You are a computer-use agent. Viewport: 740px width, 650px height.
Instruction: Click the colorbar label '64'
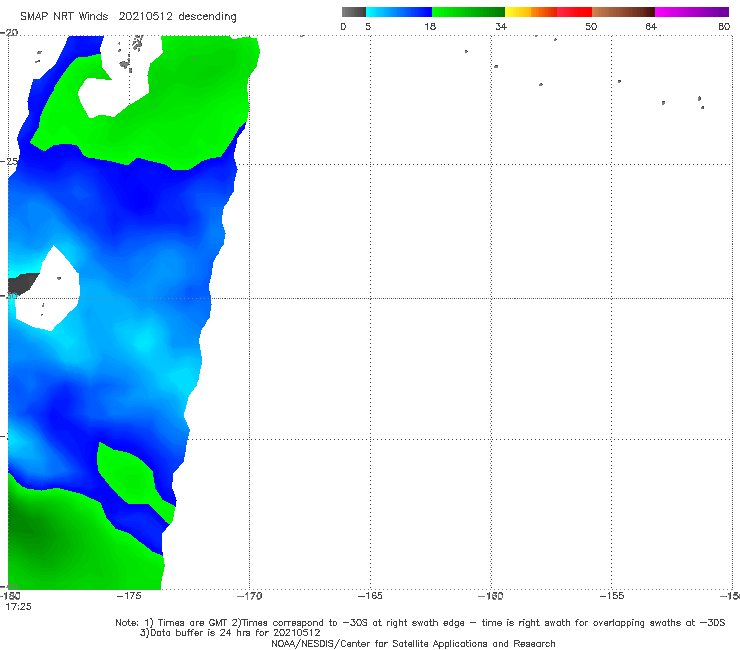pyautogui.click(x=651, y=26)
